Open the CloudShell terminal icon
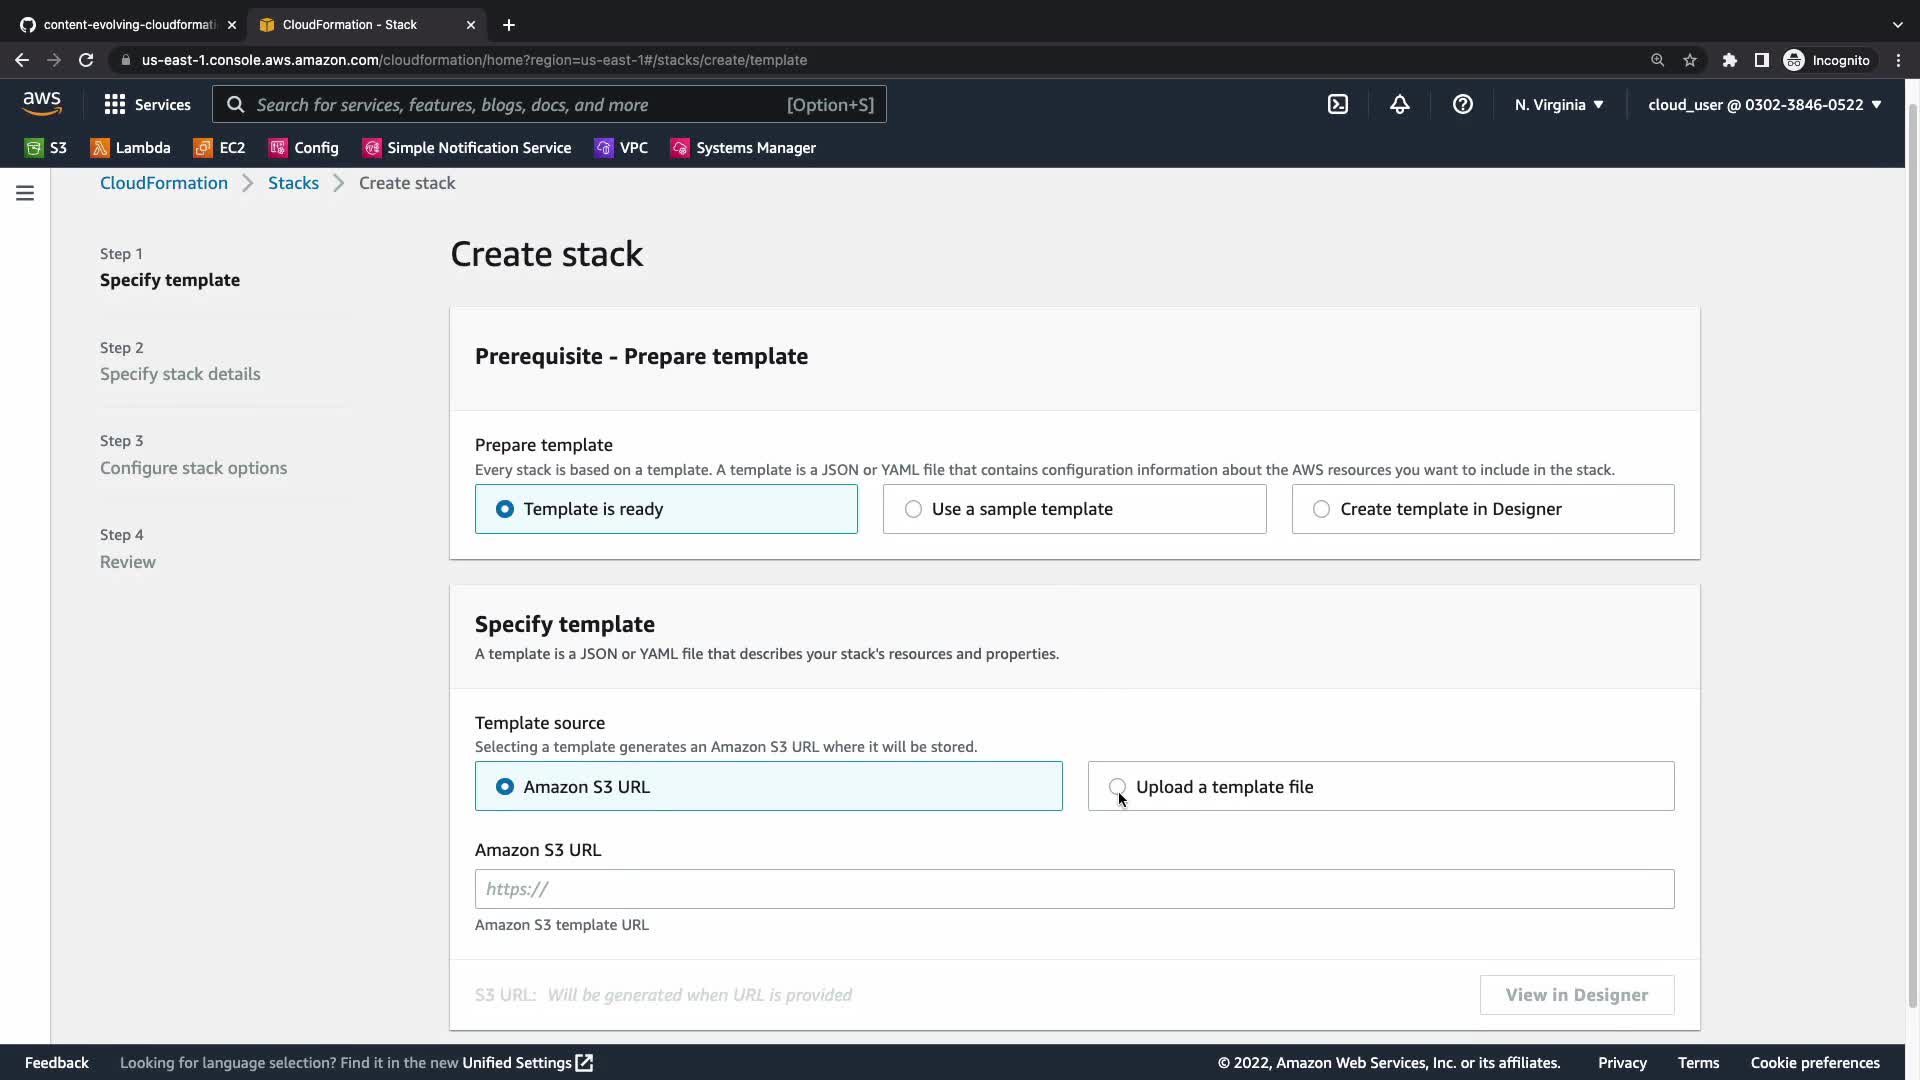The image size is (1920, 1080). coord(1338,104)
